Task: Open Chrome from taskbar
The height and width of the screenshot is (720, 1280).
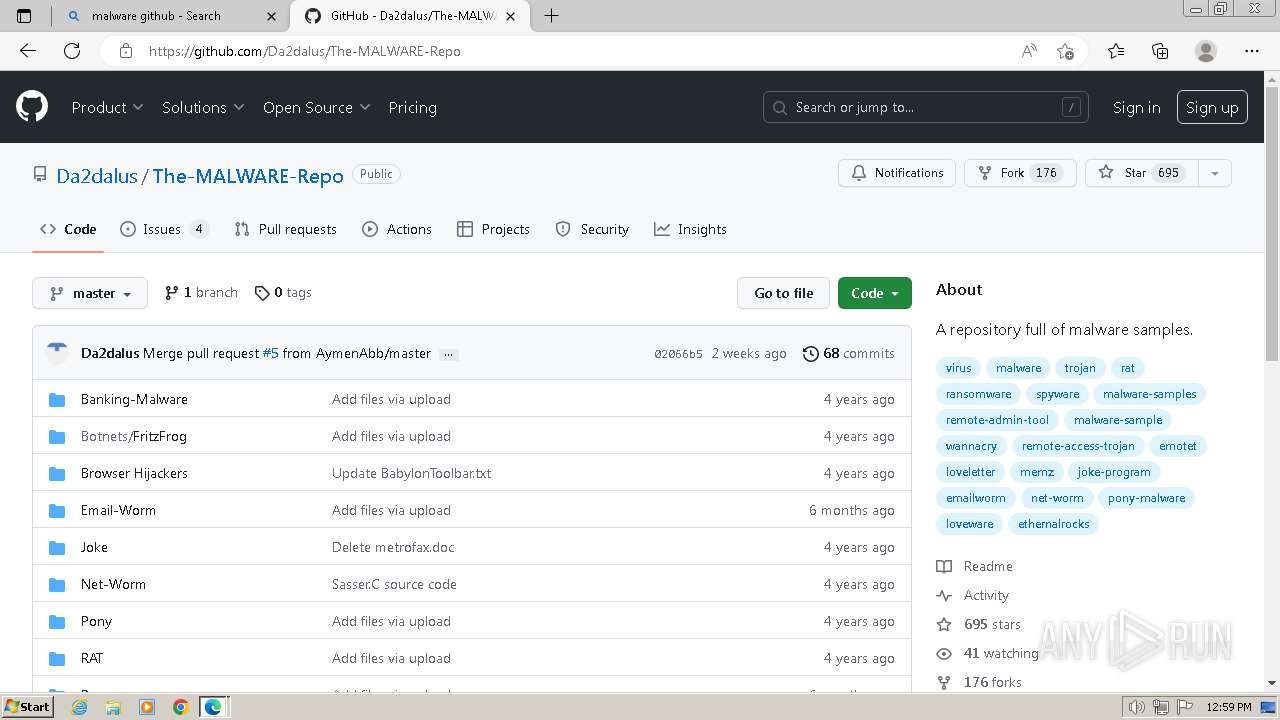Action: coord(181,707)
